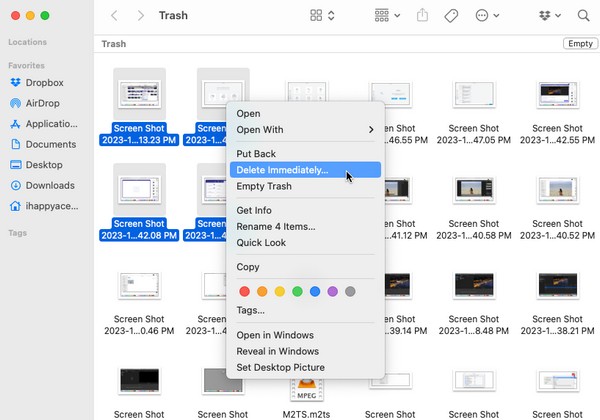Click the back navigation arrow
The image size is (600, 420).
coord(114,16)
